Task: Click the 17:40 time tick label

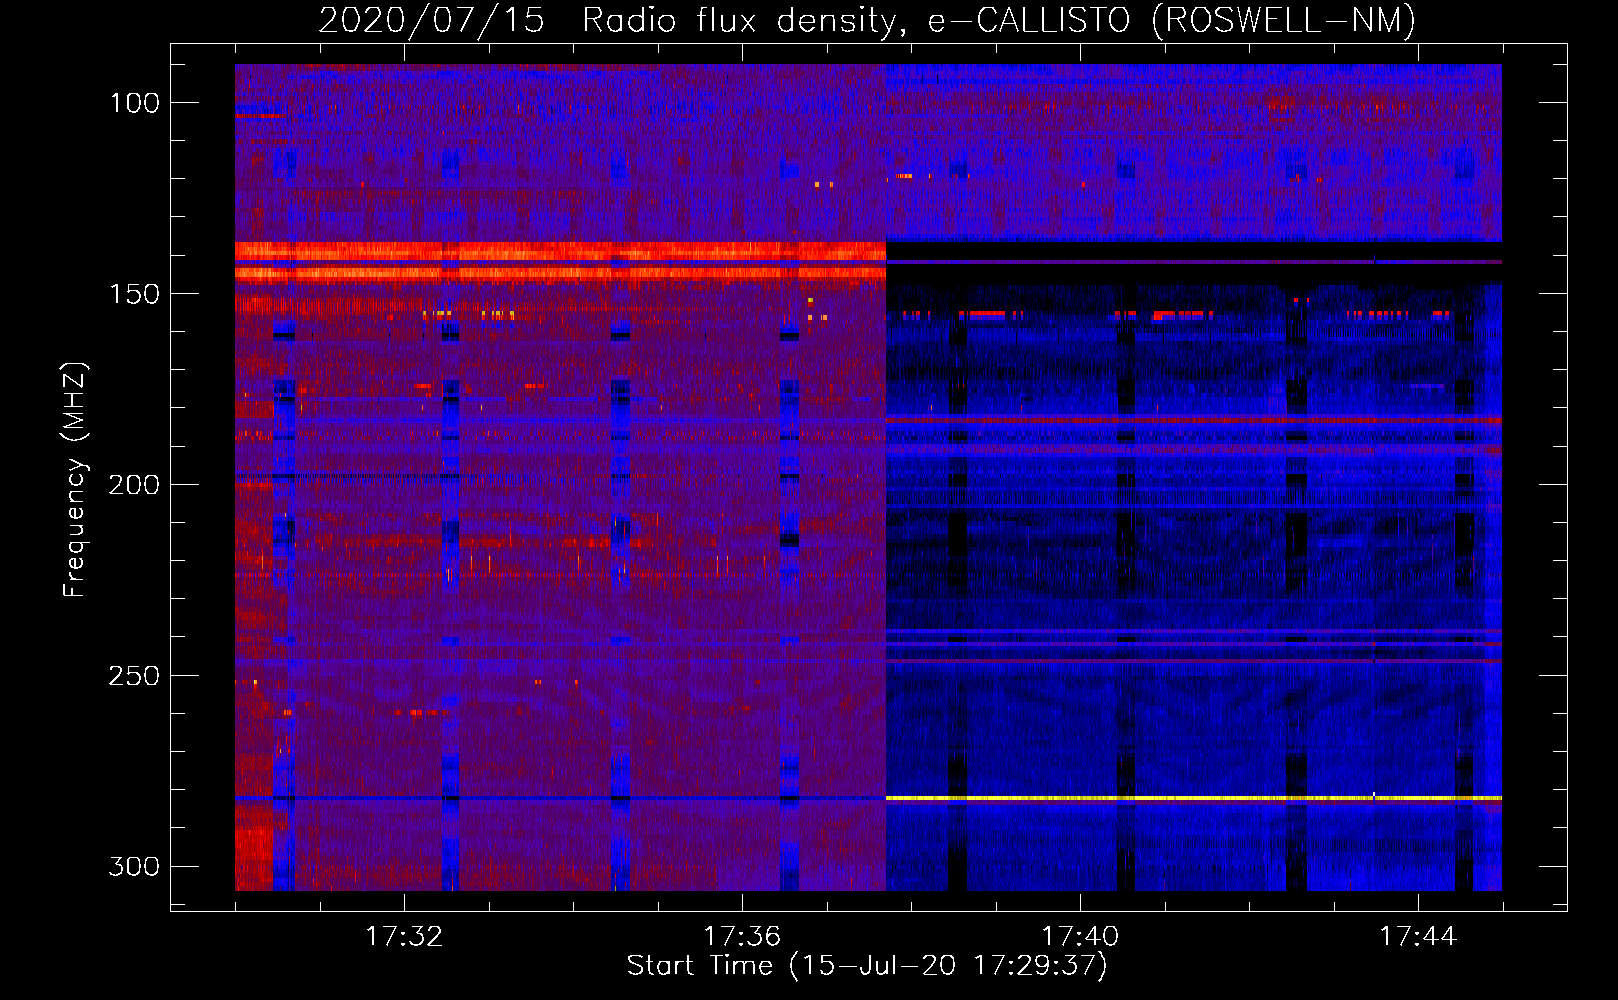Action: tap(1080, 937)
